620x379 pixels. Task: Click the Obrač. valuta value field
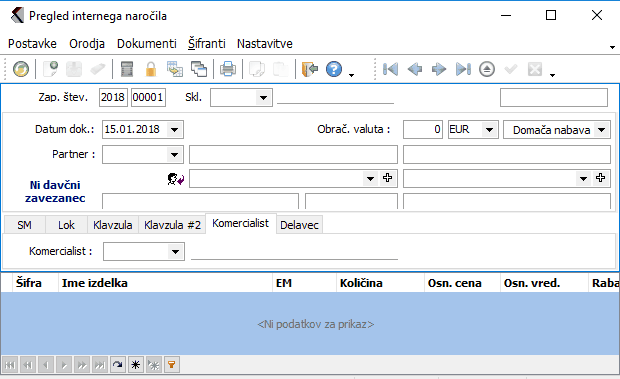coord(423,130)
